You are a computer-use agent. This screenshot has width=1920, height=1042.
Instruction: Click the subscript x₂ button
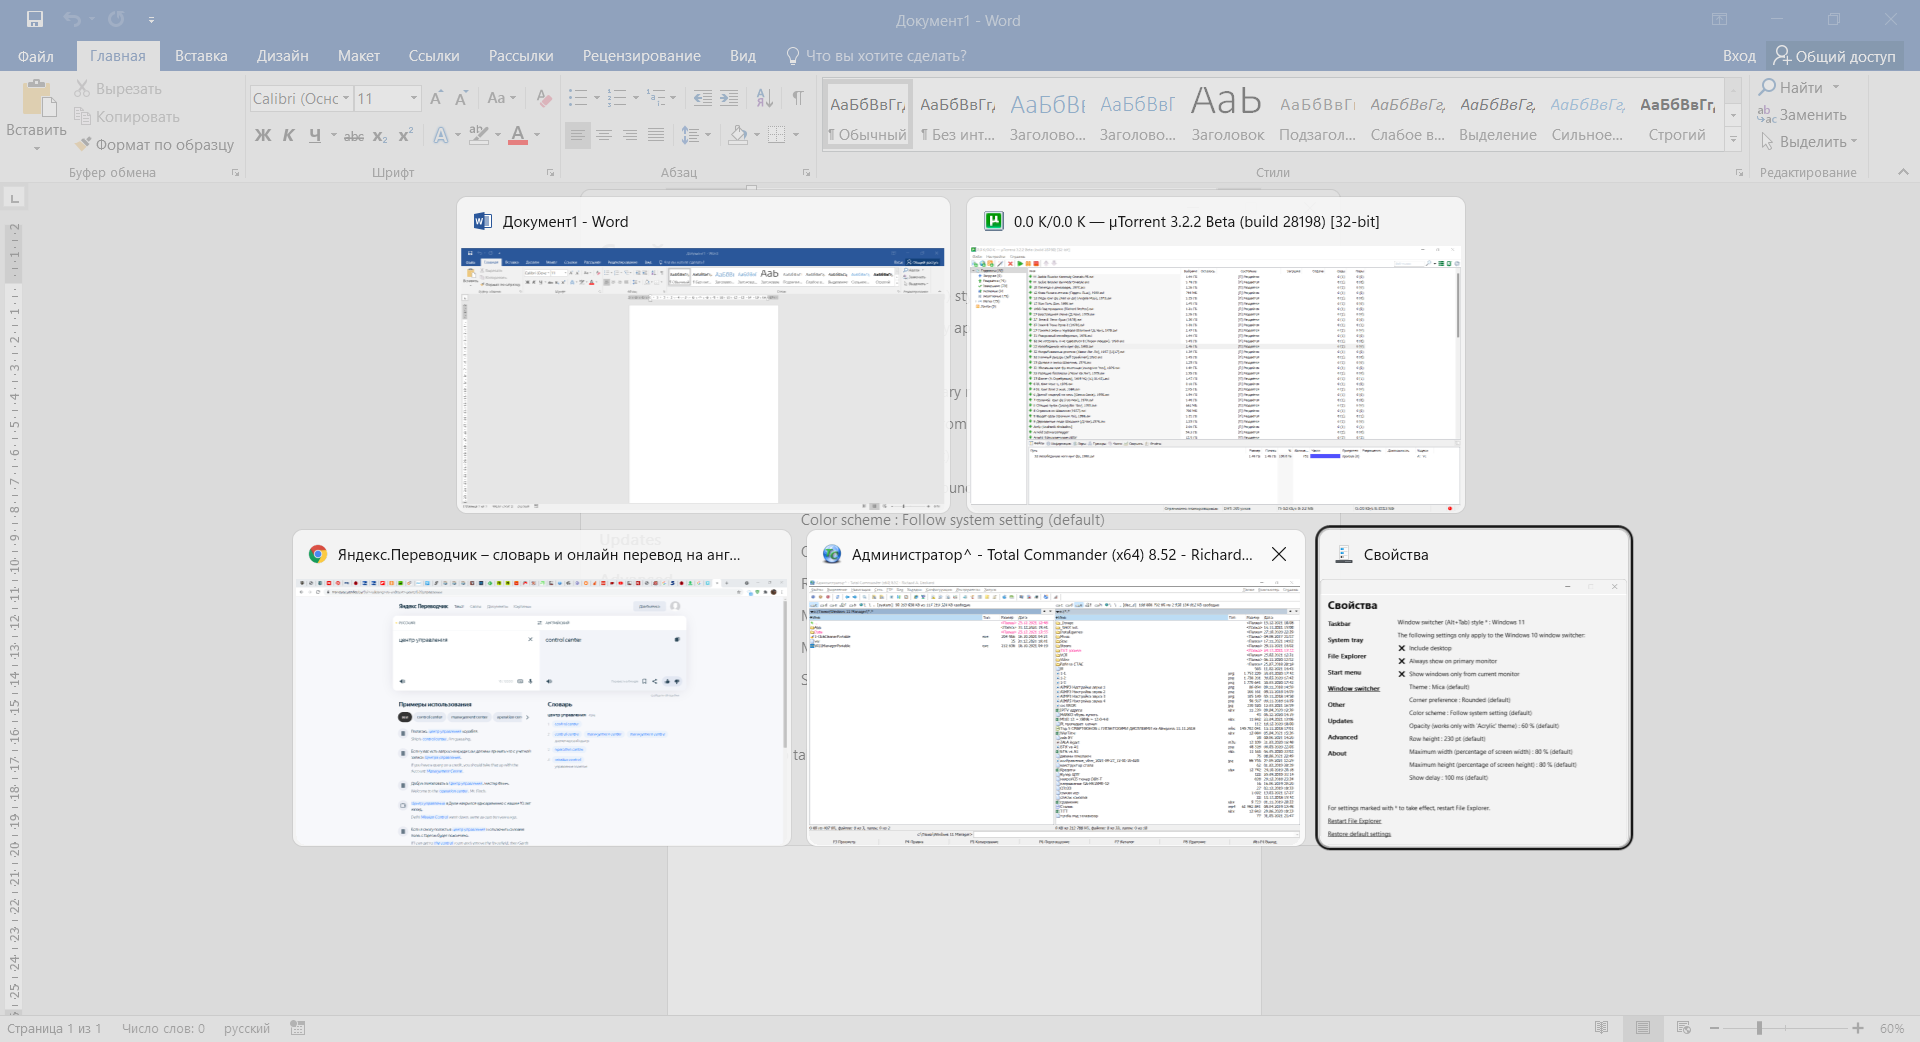pyautogui.click(x=380, y=135)
